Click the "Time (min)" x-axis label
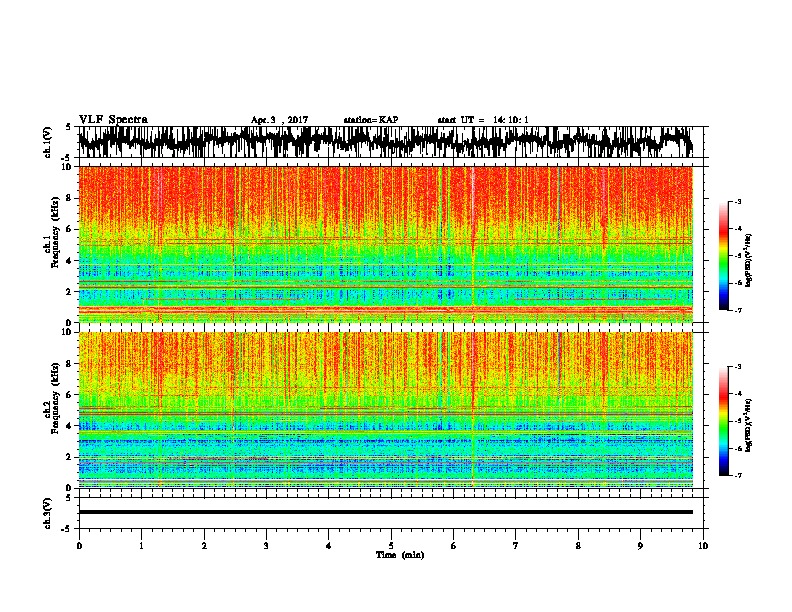Screen dimensions: 792x612 (400, 555)
